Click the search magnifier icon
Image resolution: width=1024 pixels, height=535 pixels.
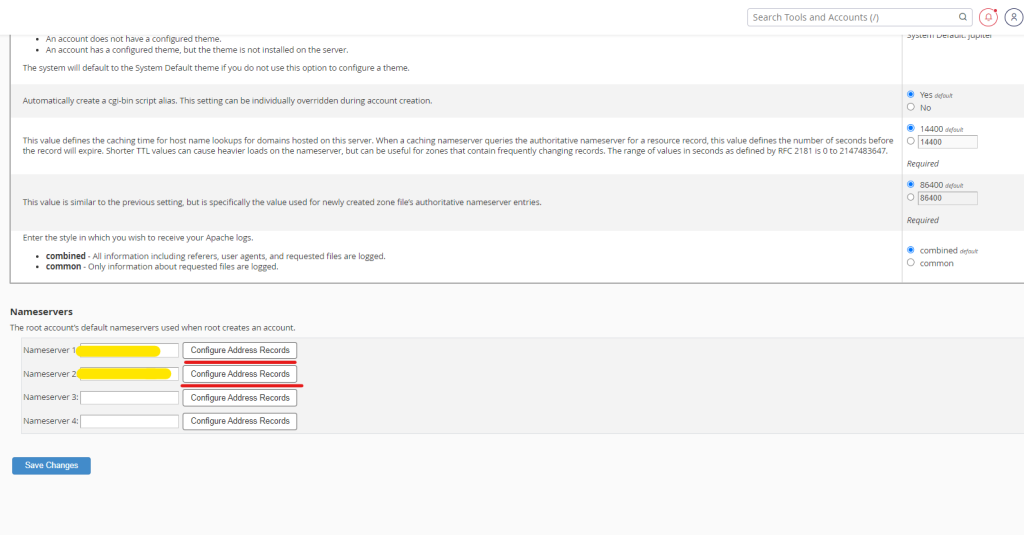963,17
